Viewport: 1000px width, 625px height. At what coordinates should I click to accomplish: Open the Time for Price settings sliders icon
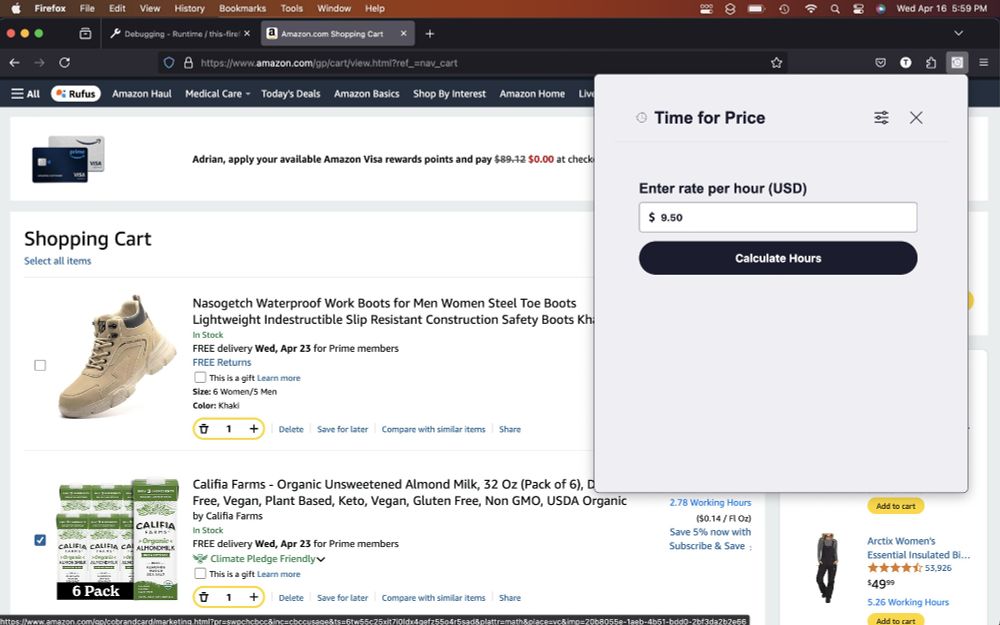[881, 117]
